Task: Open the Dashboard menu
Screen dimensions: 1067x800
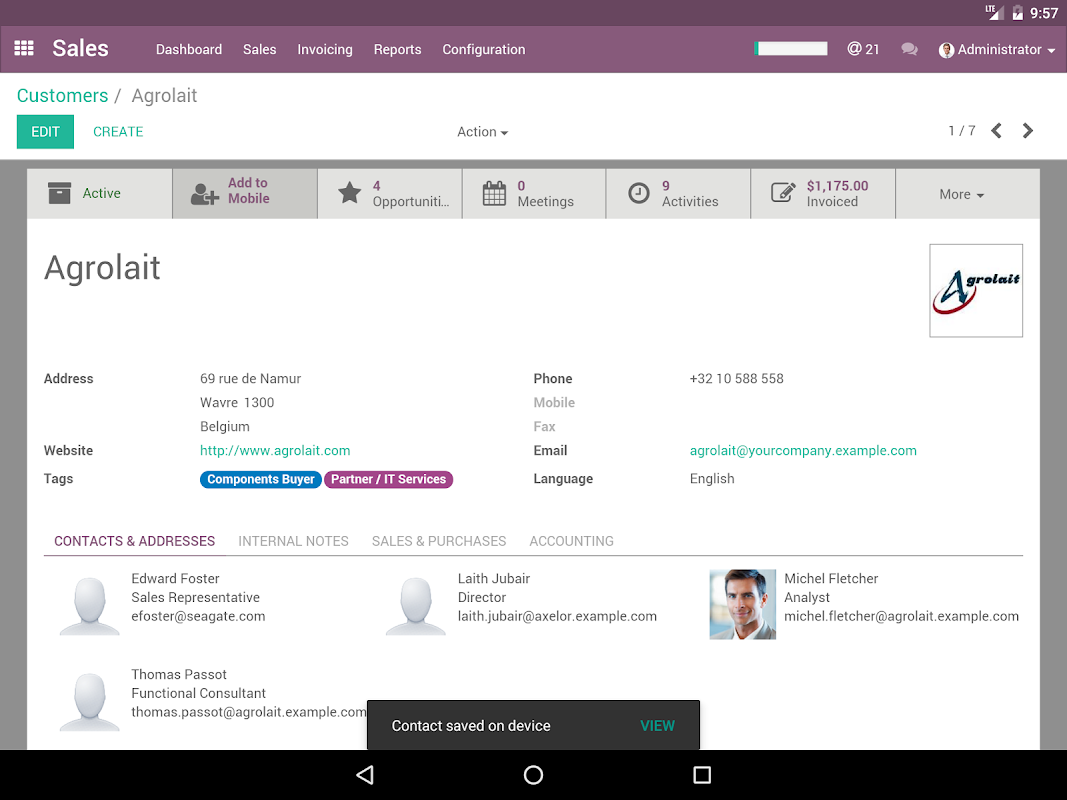Action: click(188, 50)
